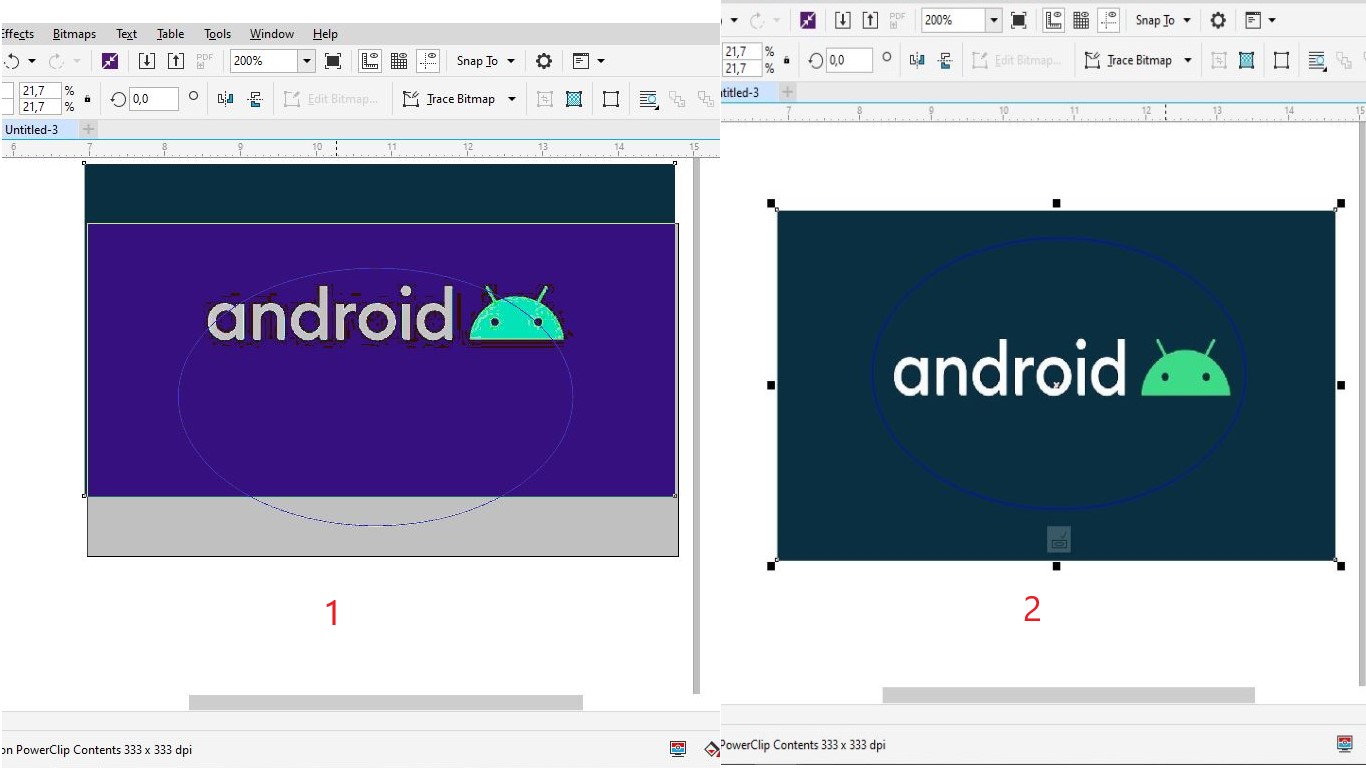The image size is (1366, 768).
Task: Toggle the document grid visibility
Action: tap(399, 61)
